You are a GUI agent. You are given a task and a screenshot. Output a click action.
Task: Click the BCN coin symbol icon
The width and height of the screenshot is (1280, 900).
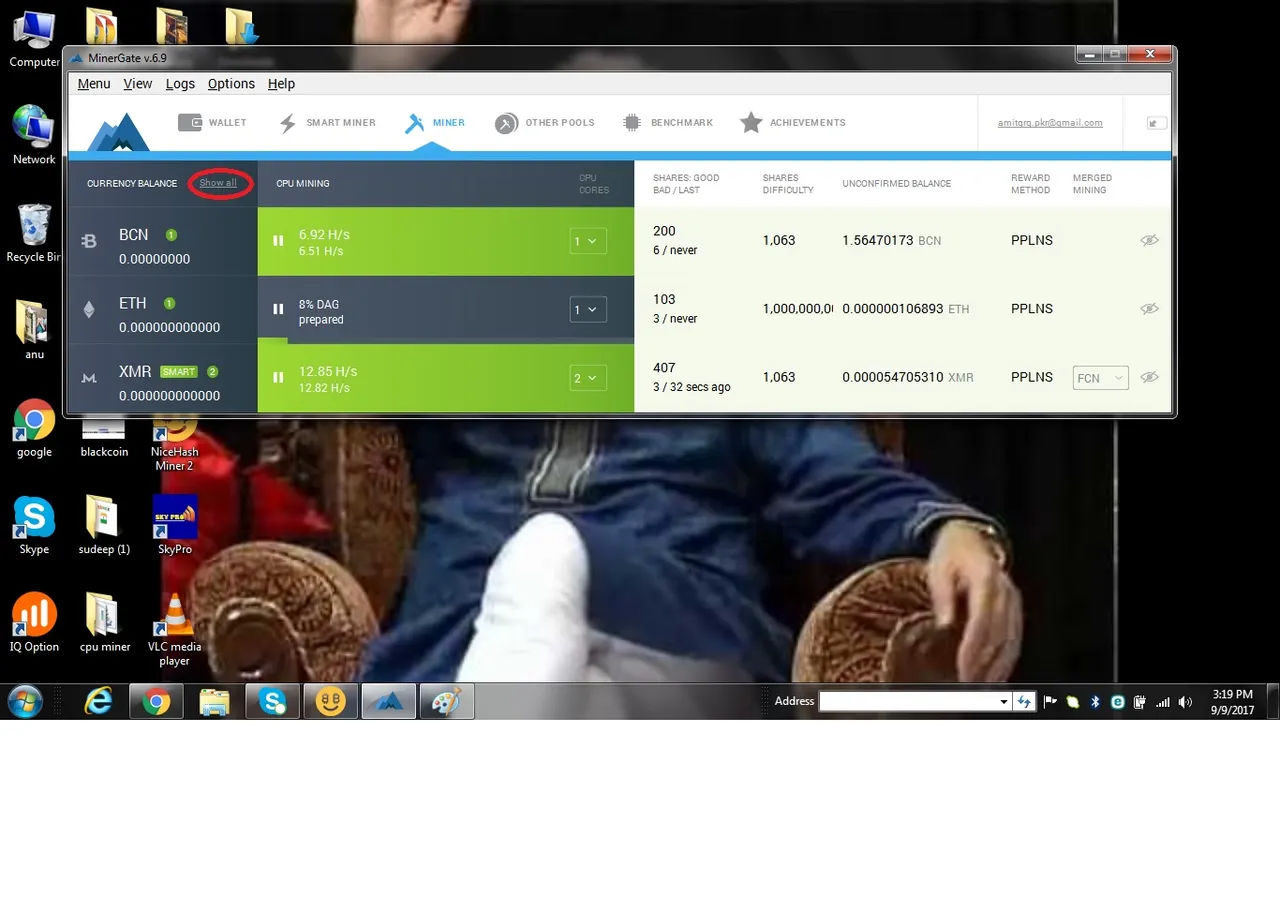pyautogui.click(x=89, y=241)
